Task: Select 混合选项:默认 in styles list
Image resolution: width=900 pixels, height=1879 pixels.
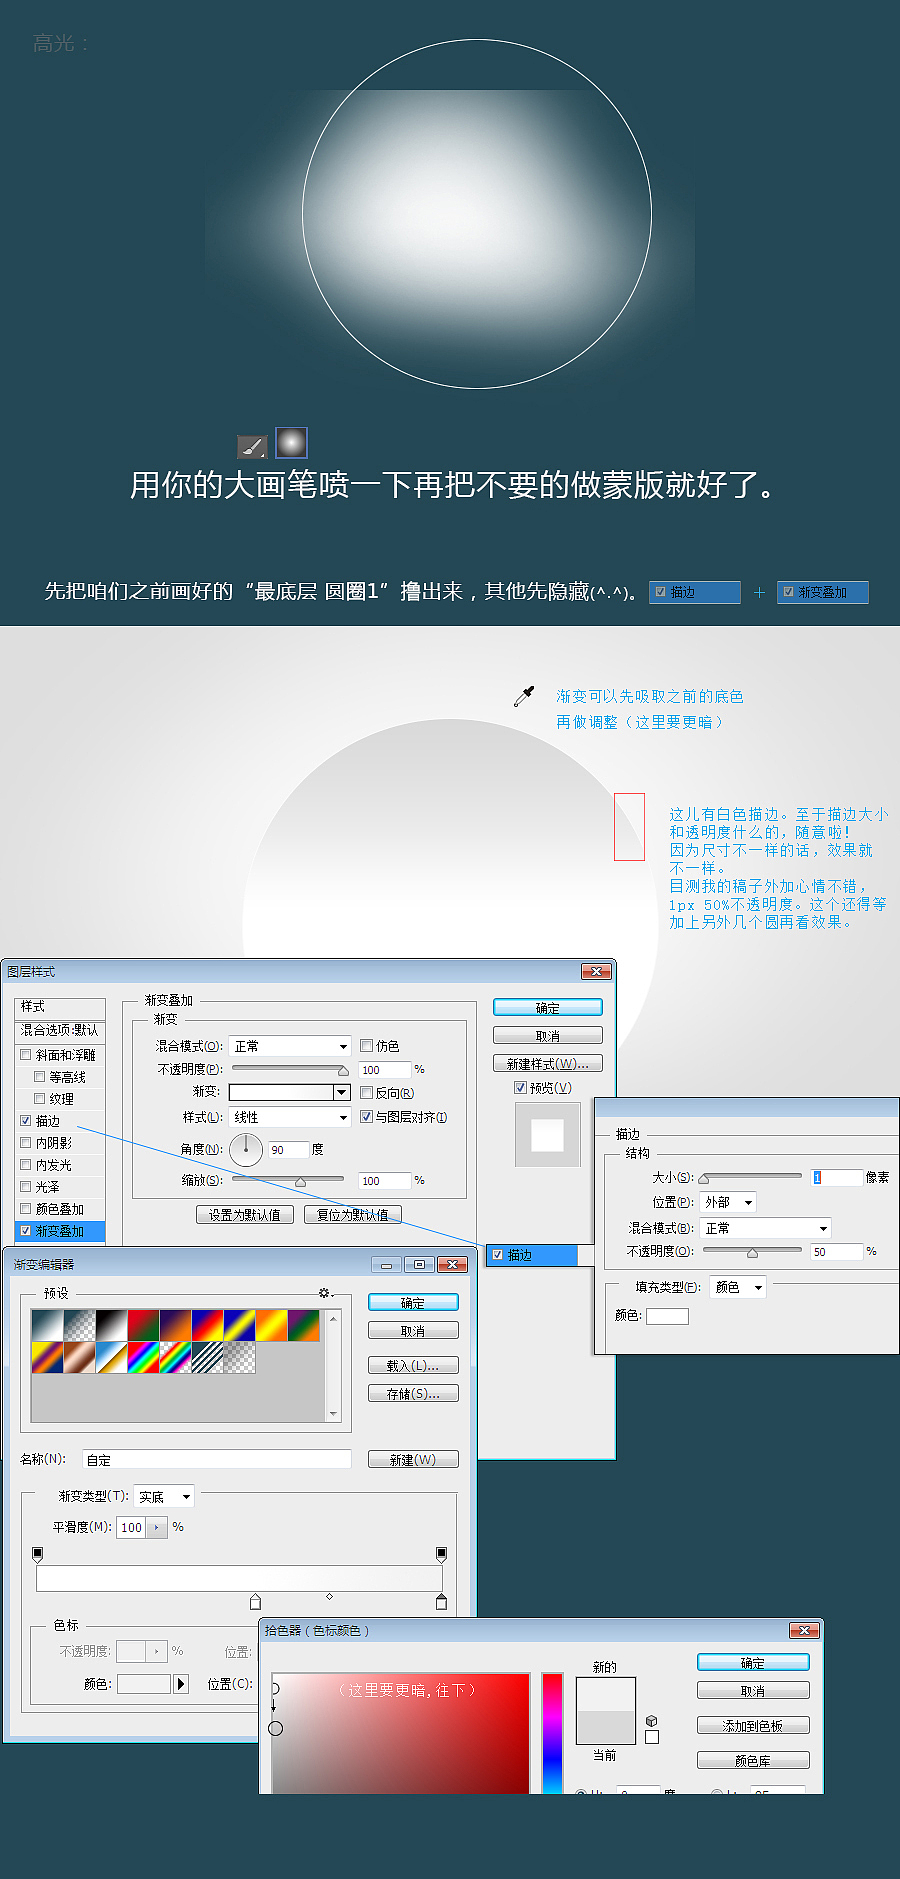Action: [x=60, y=1030]
